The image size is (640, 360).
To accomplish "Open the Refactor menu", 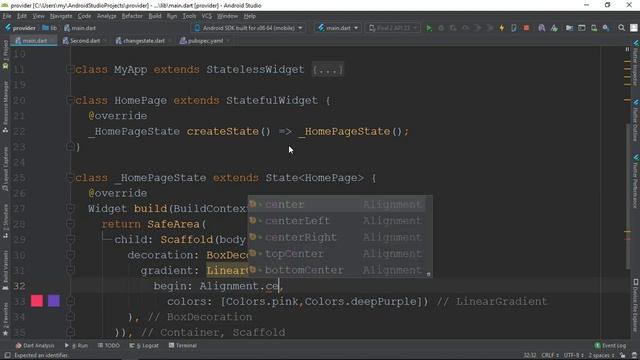I will coord(132,16).
